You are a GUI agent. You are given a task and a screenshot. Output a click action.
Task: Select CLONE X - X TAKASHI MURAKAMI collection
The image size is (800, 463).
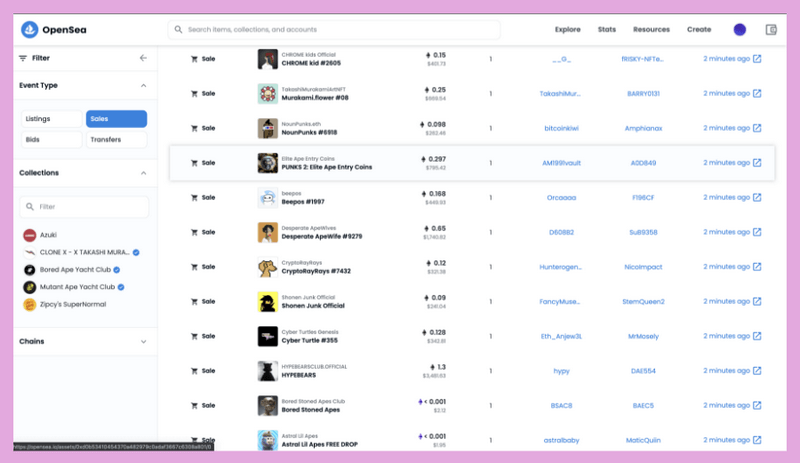coord(85,253)
